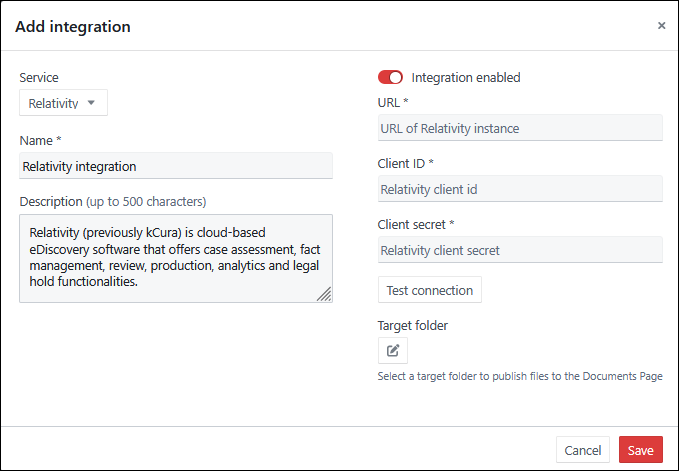Select the URL of Relativity instance field

point(520,128)
